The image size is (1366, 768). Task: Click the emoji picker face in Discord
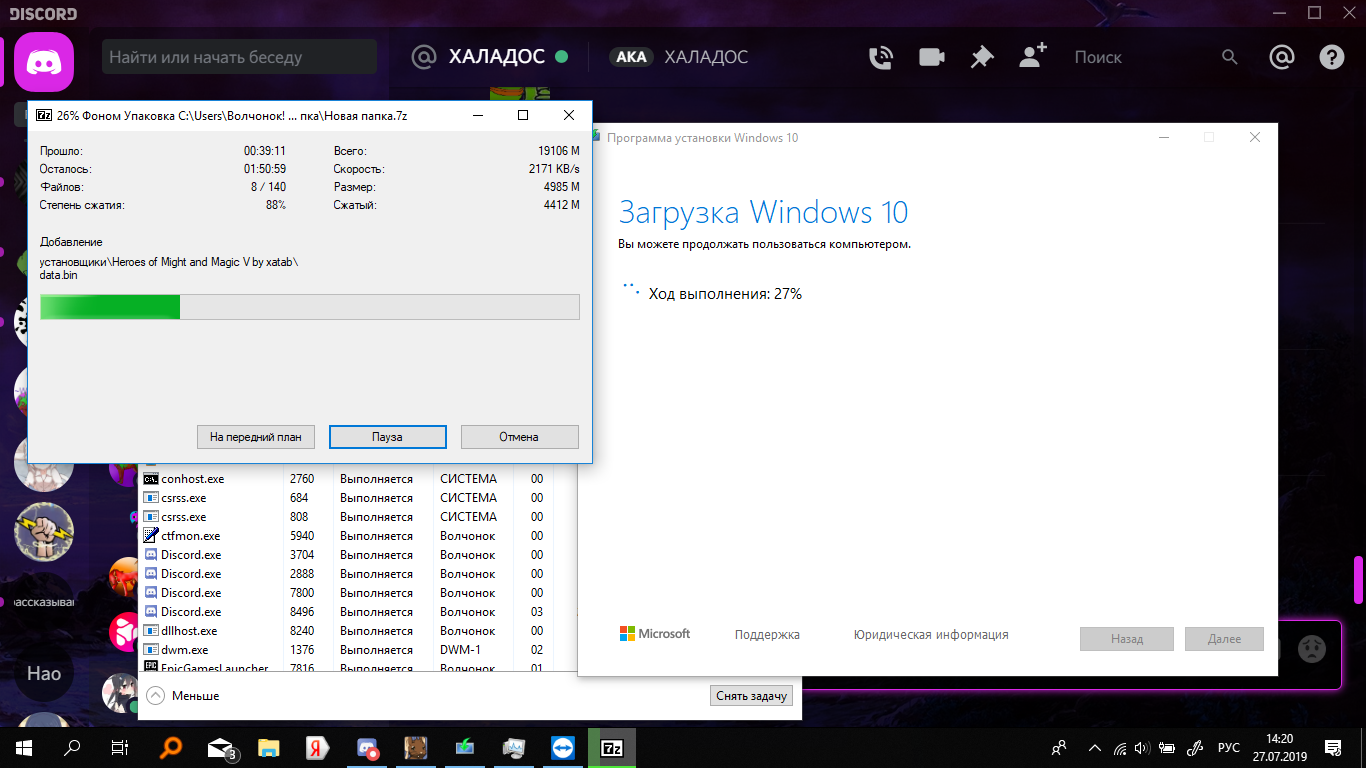(x=1312, y=649)
